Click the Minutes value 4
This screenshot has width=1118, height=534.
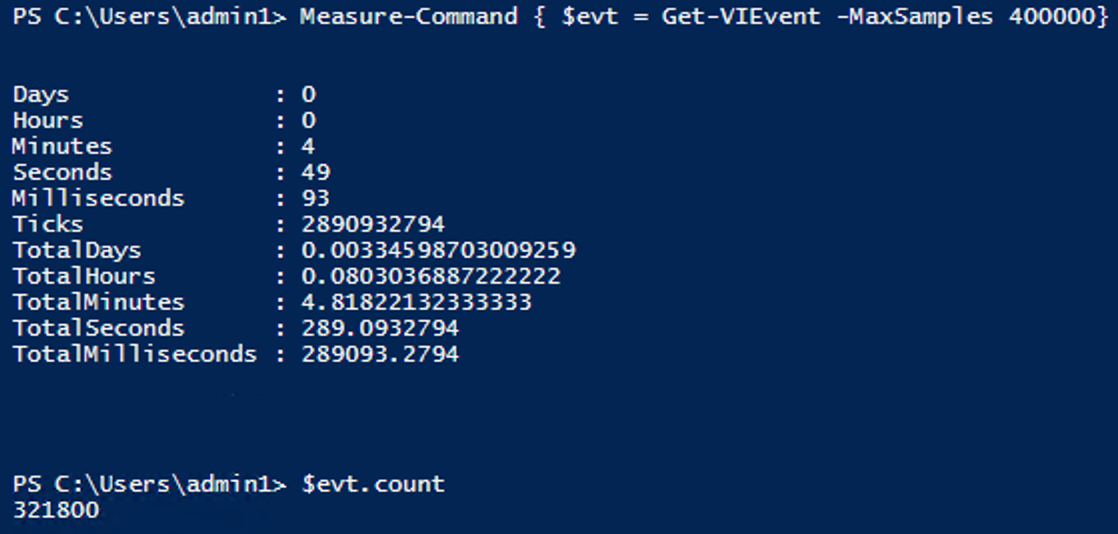point(309,147)
